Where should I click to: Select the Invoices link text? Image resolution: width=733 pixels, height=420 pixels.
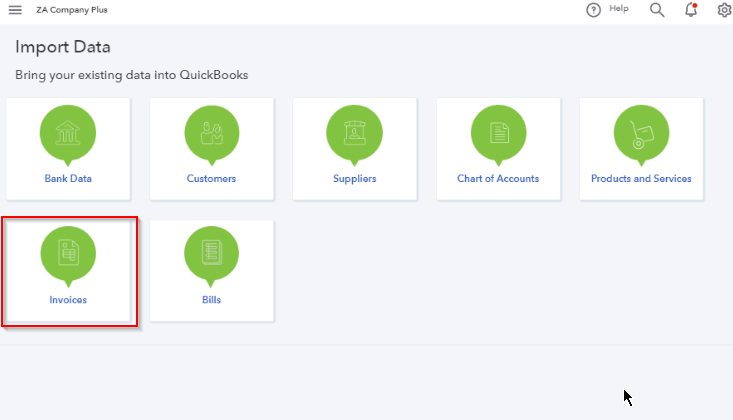click(68, 300)
